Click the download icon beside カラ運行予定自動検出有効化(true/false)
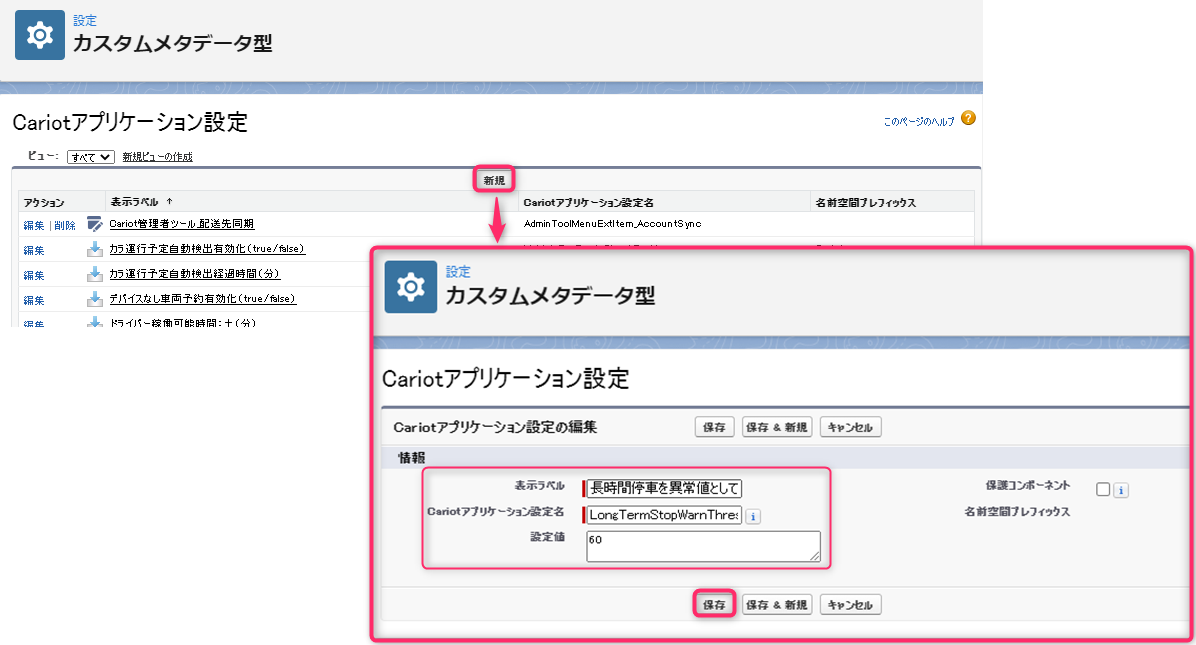The height and width of the screenshot is (645, 1196). coord(95,249)
